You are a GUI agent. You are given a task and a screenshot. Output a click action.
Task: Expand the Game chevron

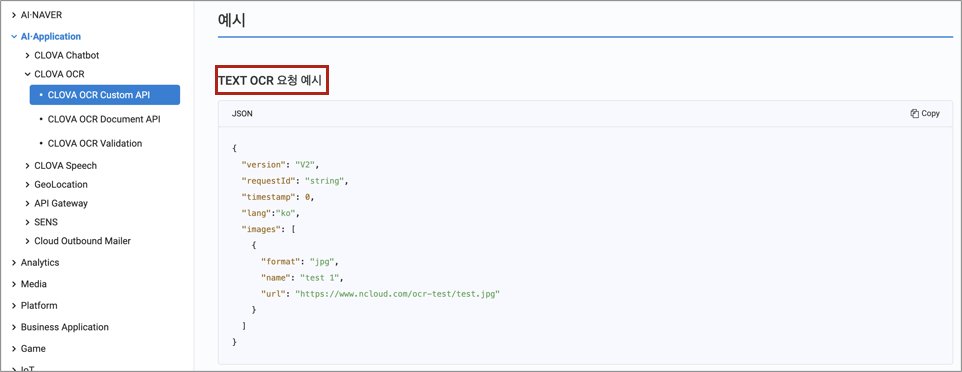[13, 349]
